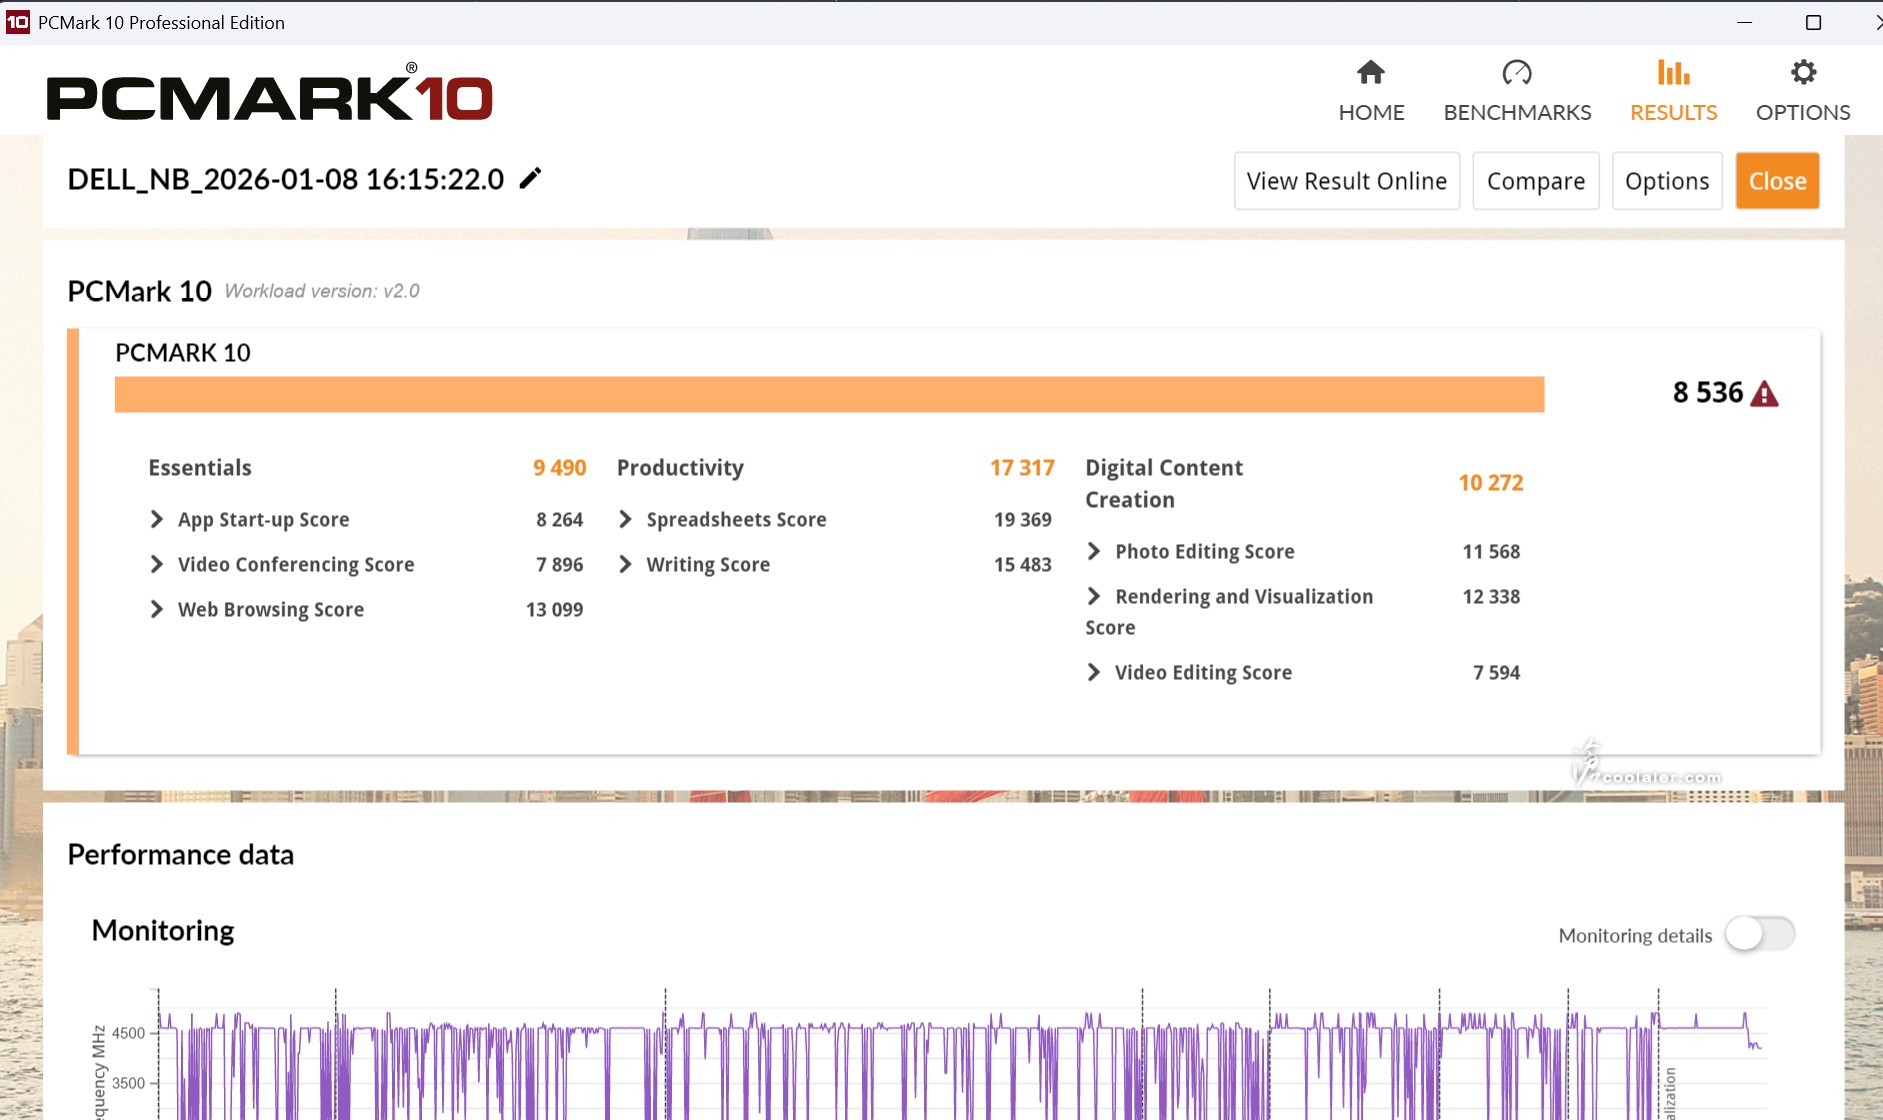Close the result with orange Close button

coord(1777,181)
